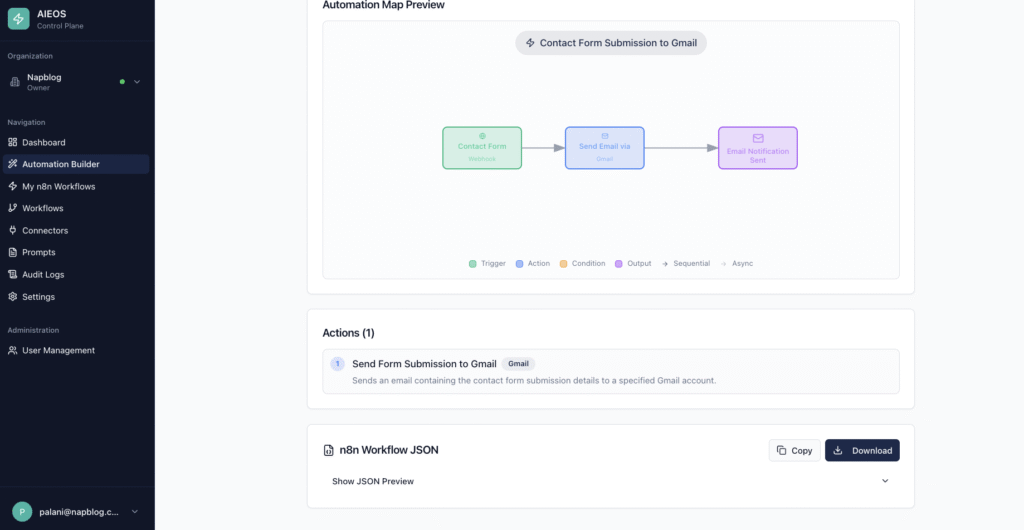Image resolution: width=1024 pixels, height=530 pixels.
Task: Click the Connectors plug icon
Action: tap(13, 230)
